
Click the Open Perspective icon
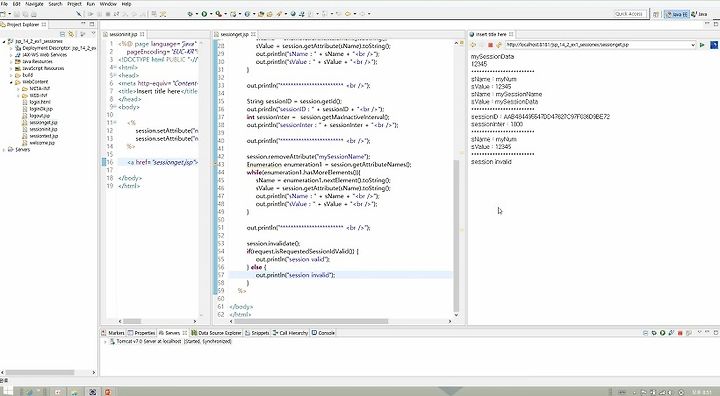click(x=656, y=14)
